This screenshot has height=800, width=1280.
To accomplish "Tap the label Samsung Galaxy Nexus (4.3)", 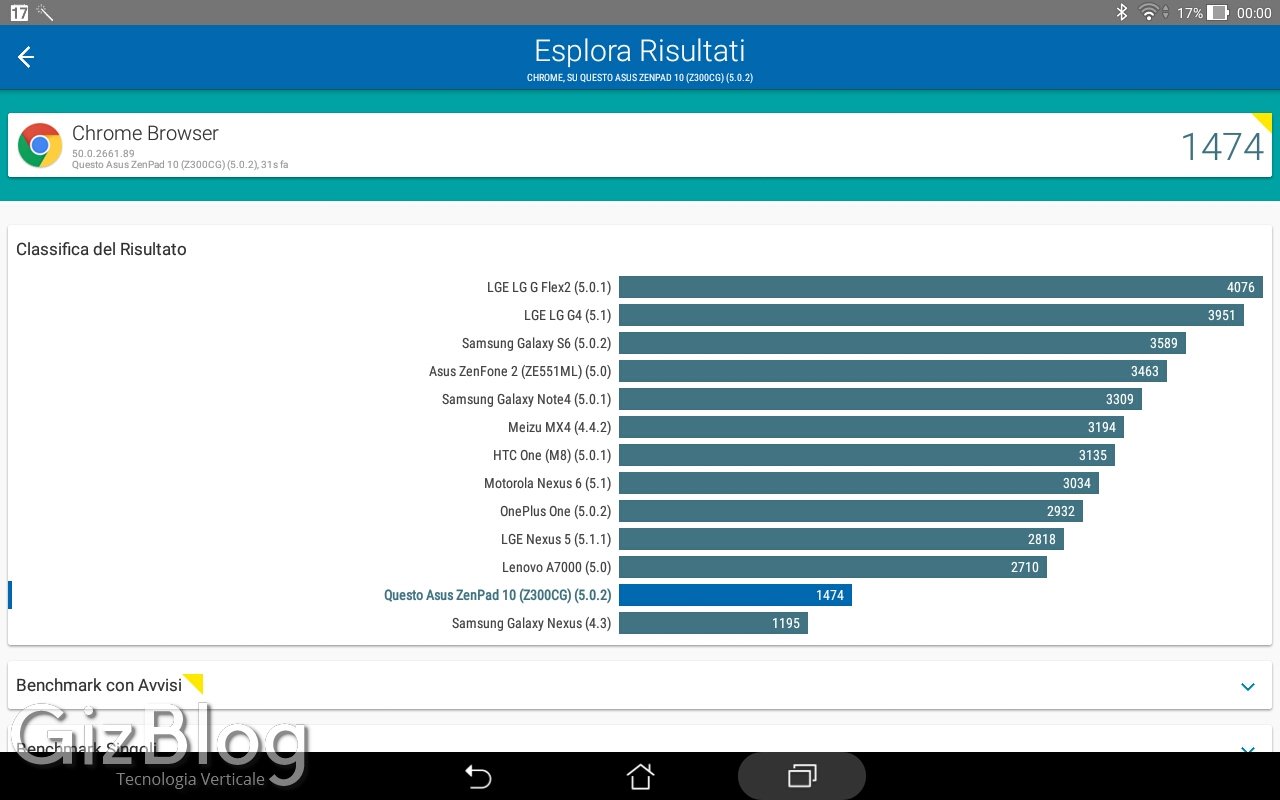I will click(x=531, y=623).
